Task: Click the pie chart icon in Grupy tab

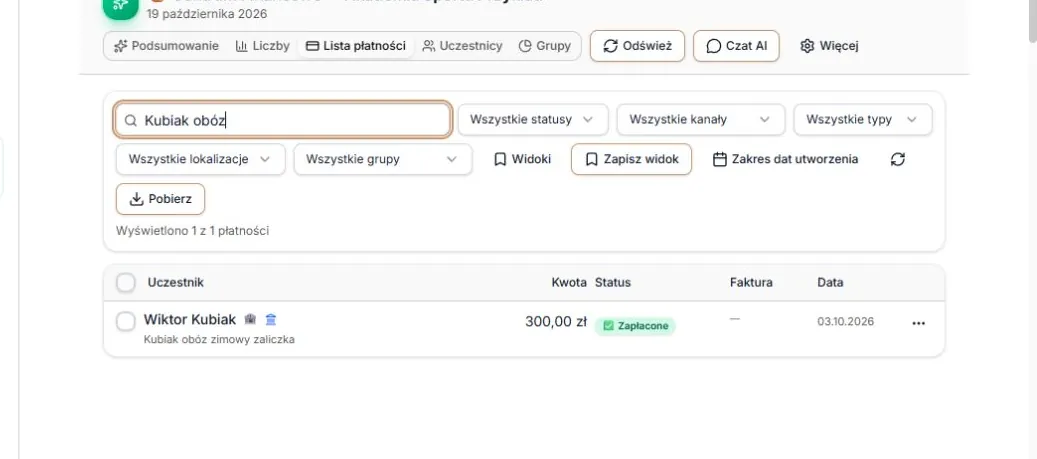Action: 525,46
